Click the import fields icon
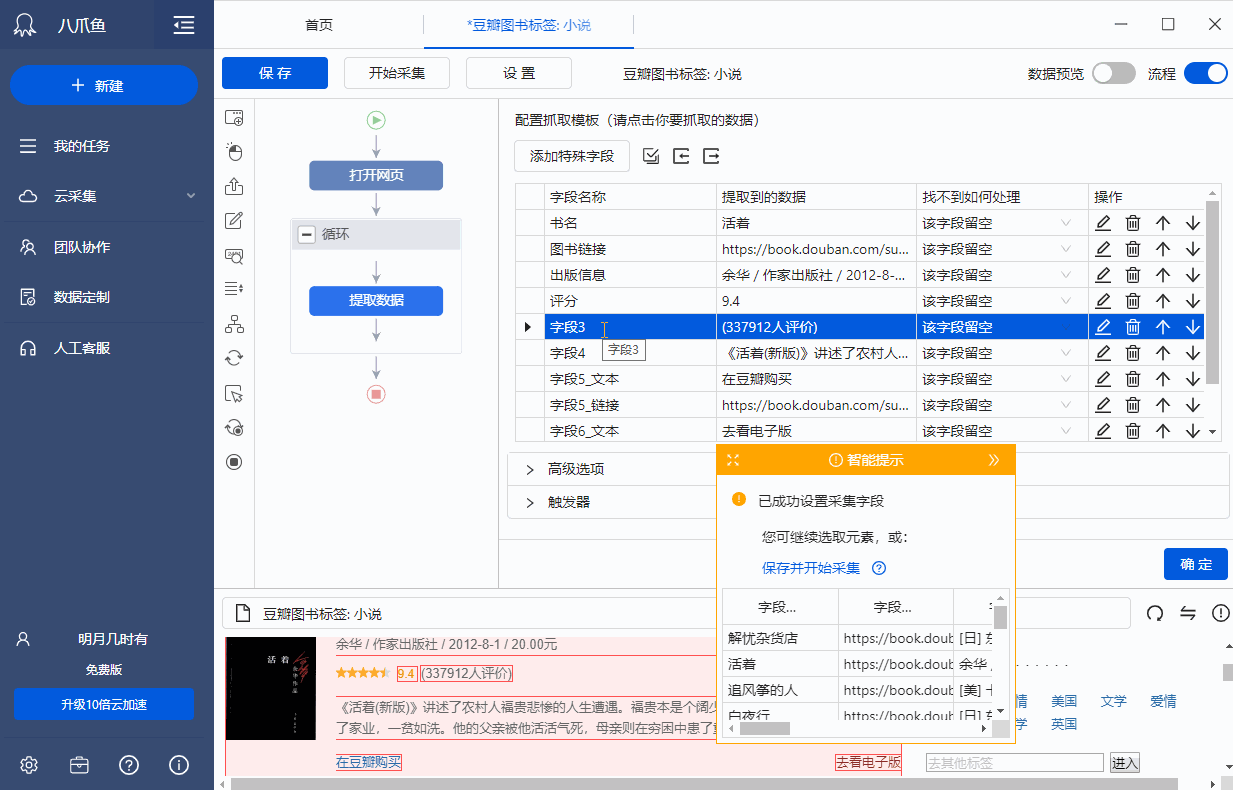The width and height of the screenshot is (1233, 790). pos(681,156)
